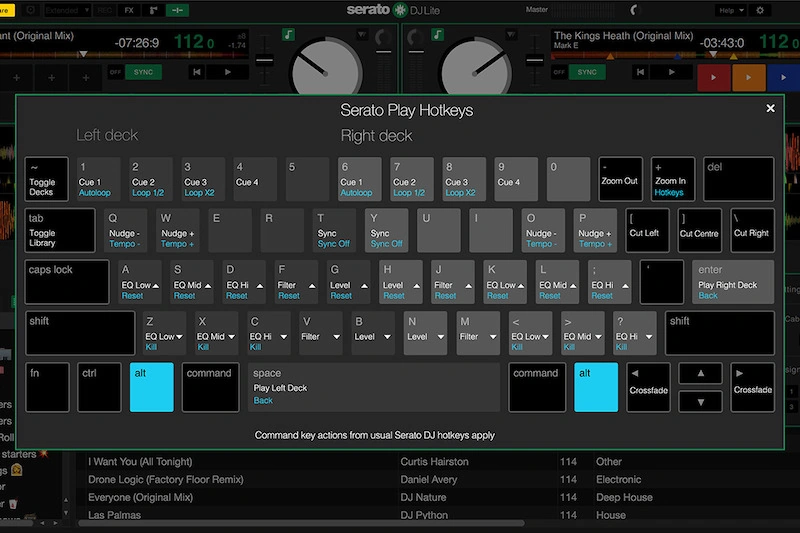Open the Help dropdown menu
The image size is (800, 533).
point(731,10)
